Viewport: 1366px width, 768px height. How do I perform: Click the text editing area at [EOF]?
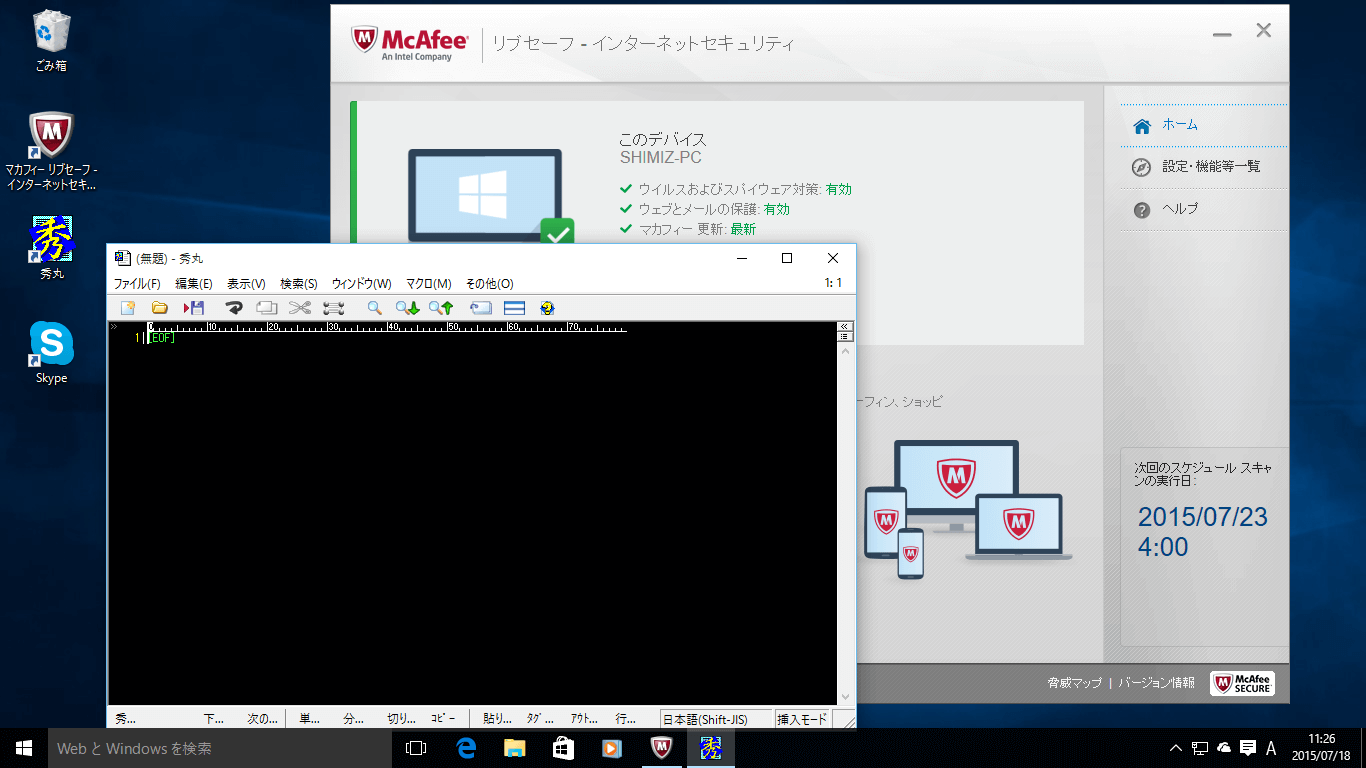(161, 338)
